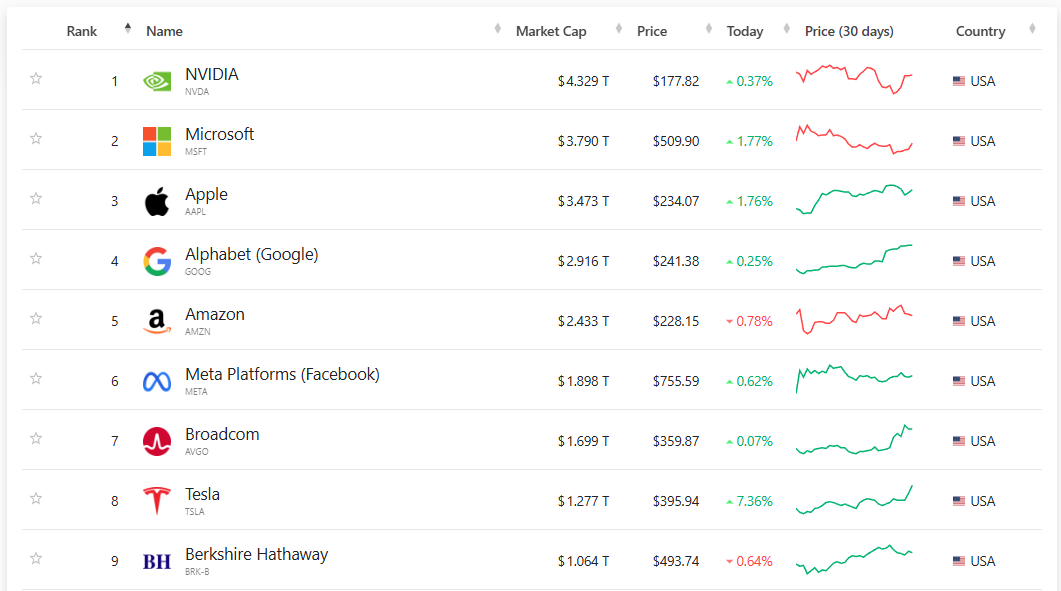The image size is (1061, 591).
Task: Star Apple as a favorite
Action: 36,199
